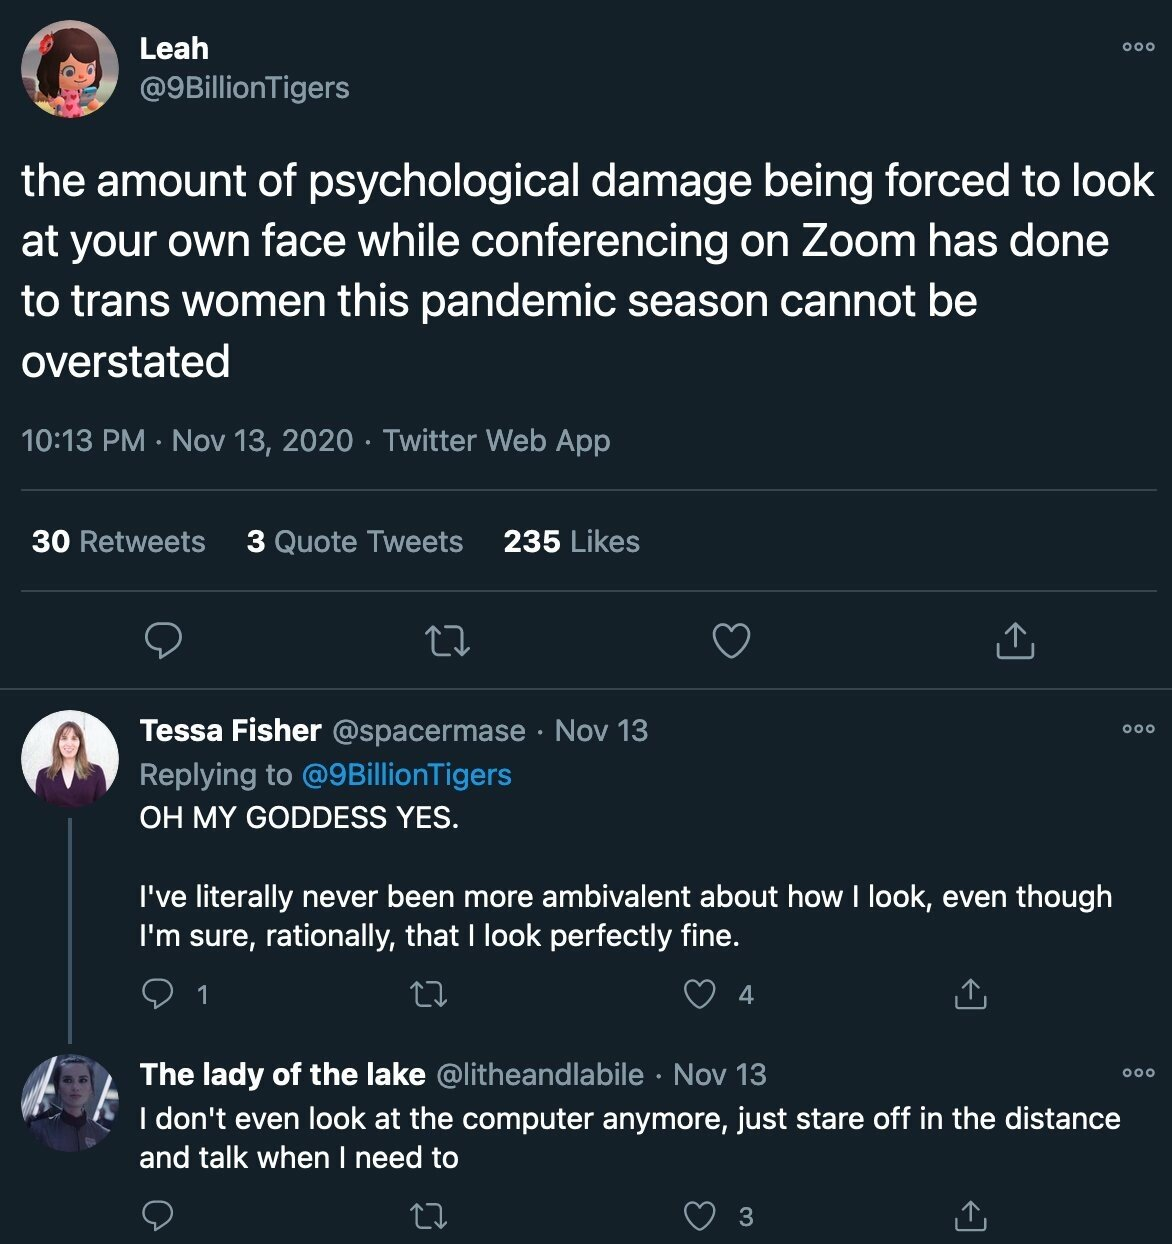Share Leah's main tweet

tap(1015, 641)
